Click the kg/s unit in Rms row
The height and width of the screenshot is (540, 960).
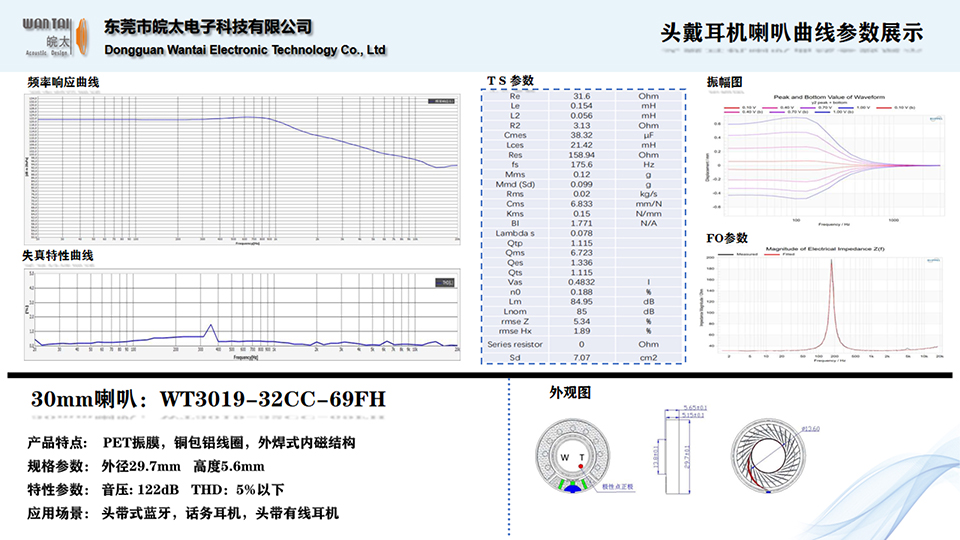pyautogui.click(x=648, y=194)
